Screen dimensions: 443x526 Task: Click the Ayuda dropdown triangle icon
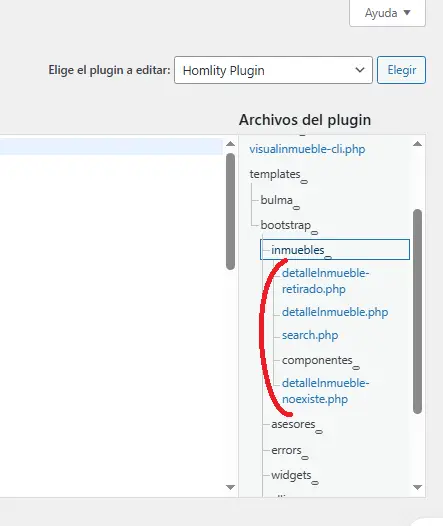pyautogui.click(x=407, y=13)
